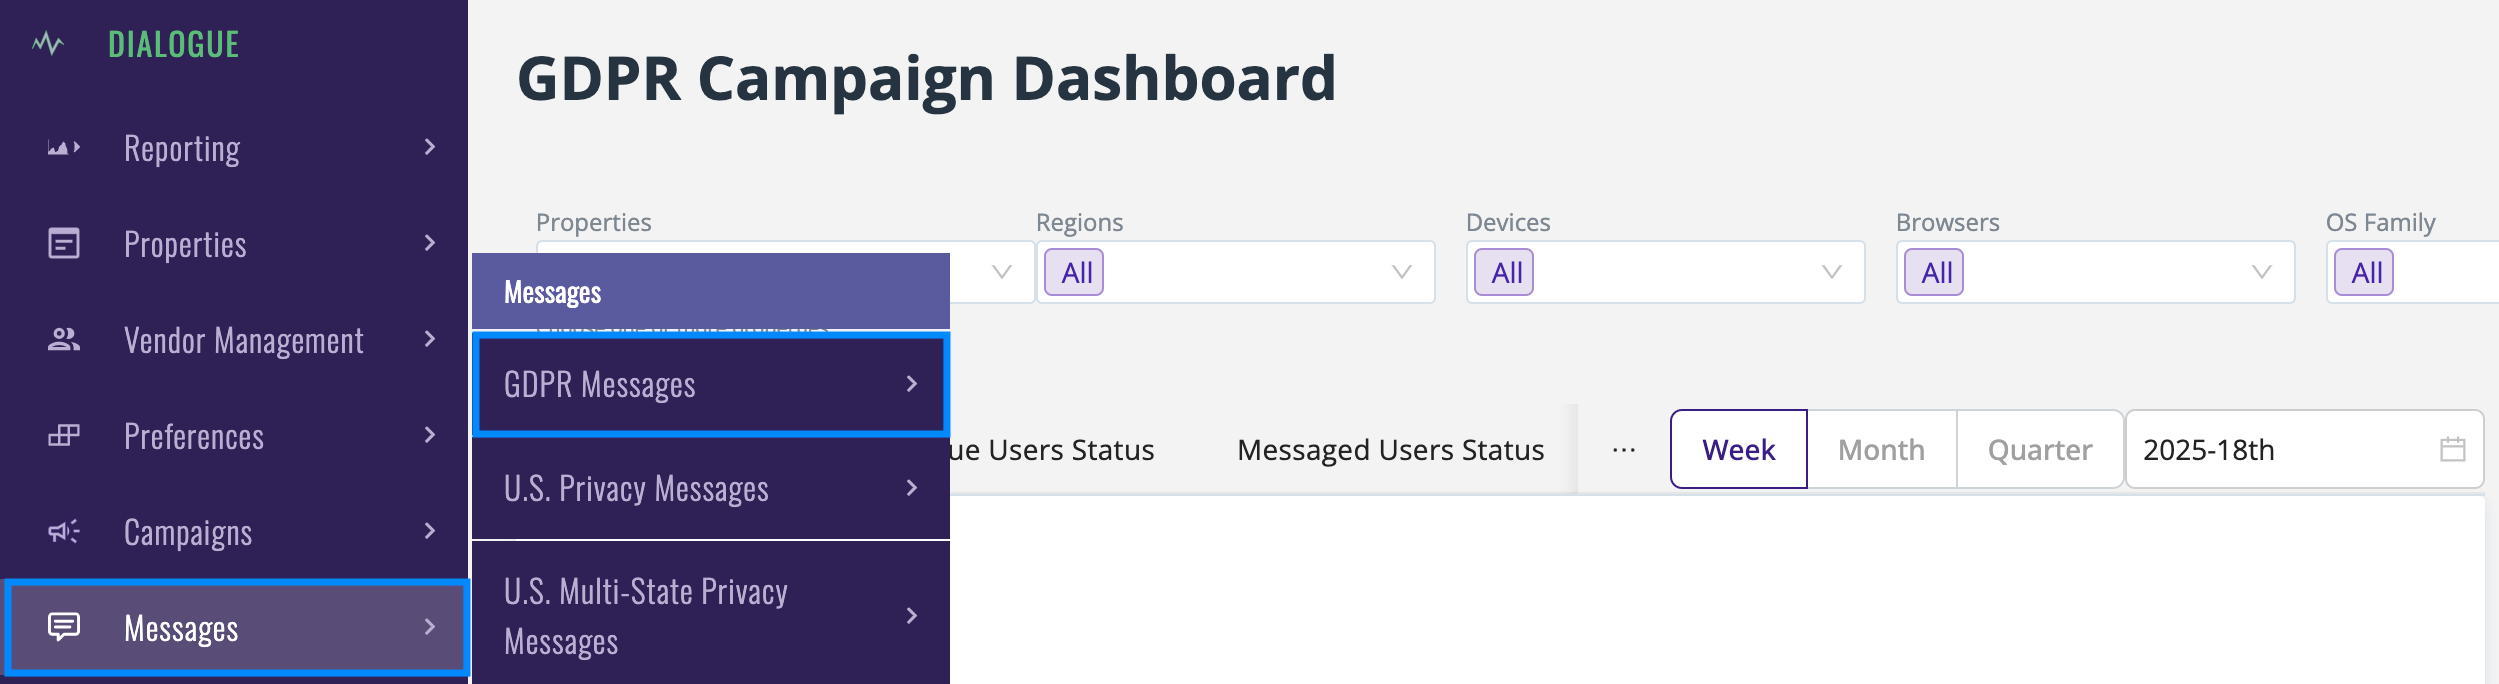Click the Properties filter label

click(x=593, y=222)
